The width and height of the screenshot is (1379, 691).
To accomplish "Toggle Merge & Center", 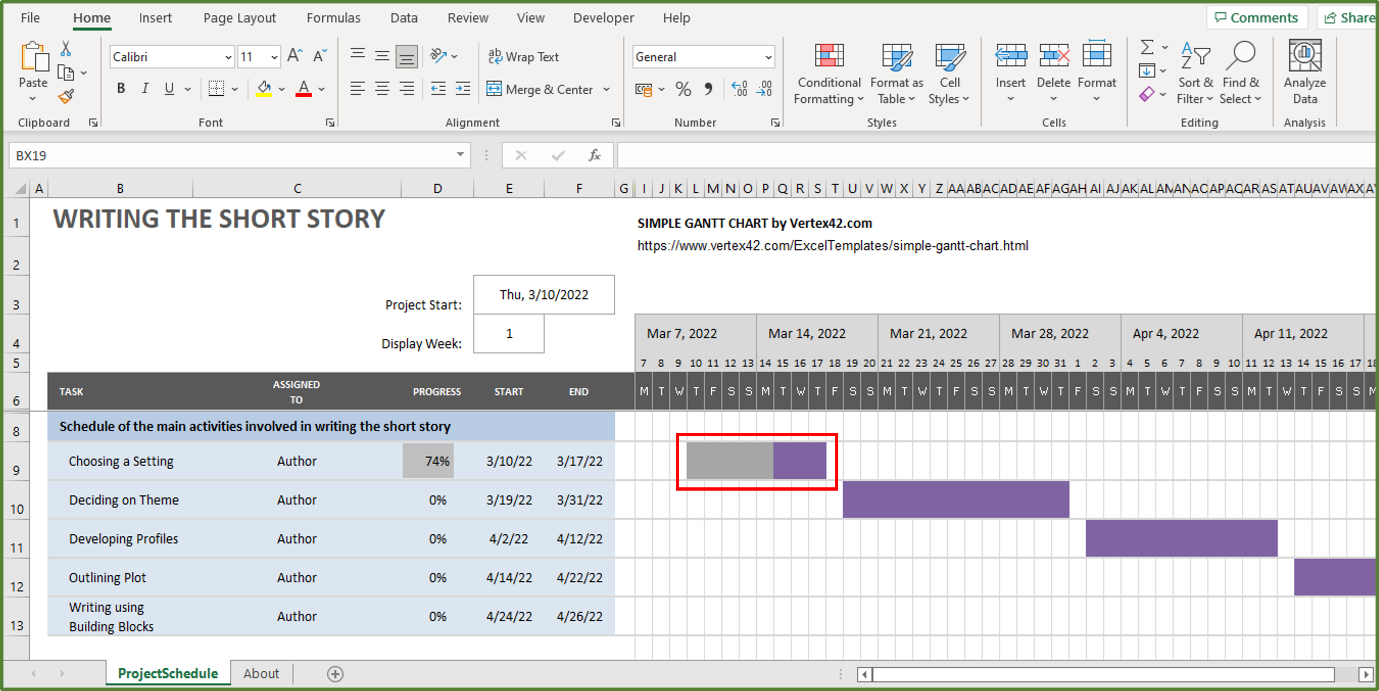I will tap(541, 89).
